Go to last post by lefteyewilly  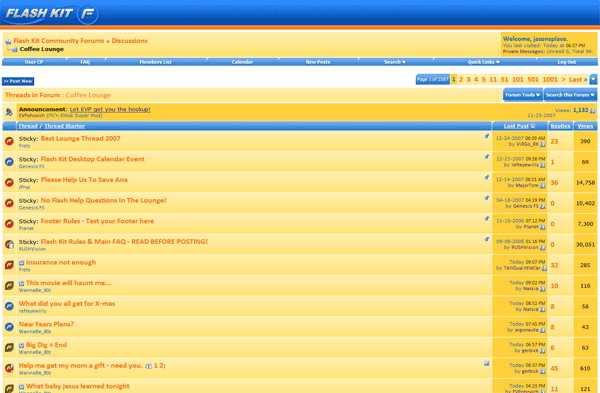pos(542,165)
